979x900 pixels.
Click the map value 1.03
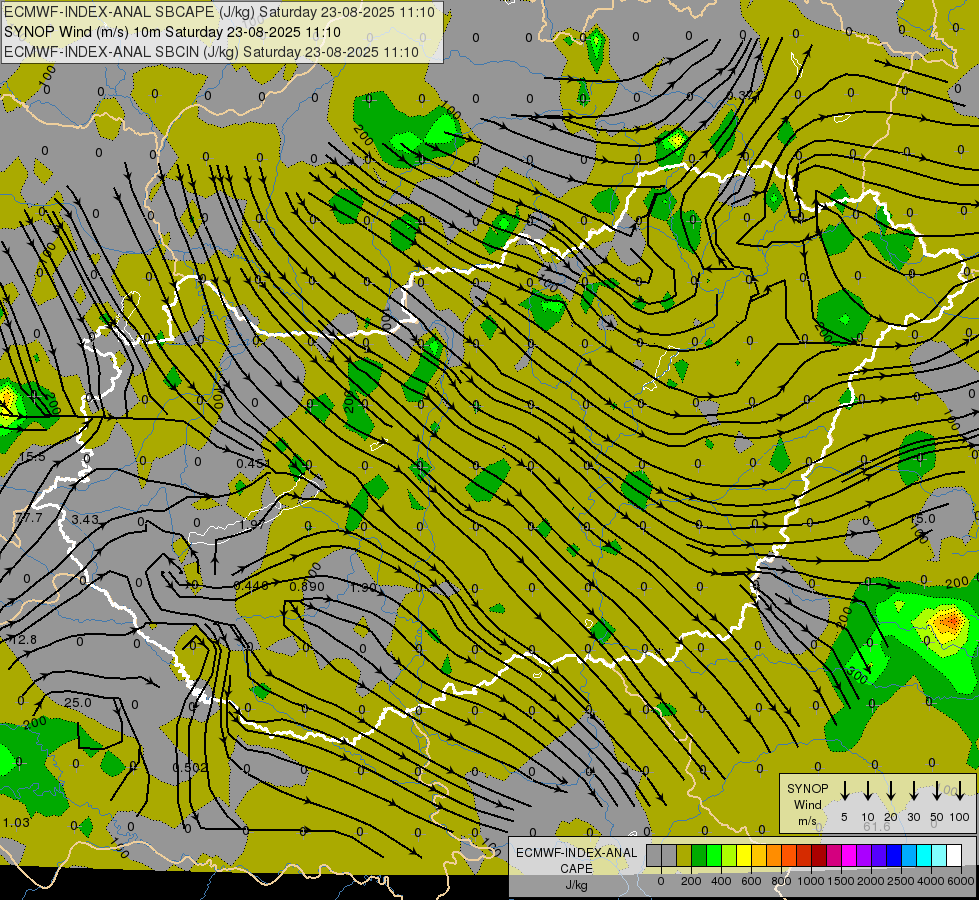[16, 823]
